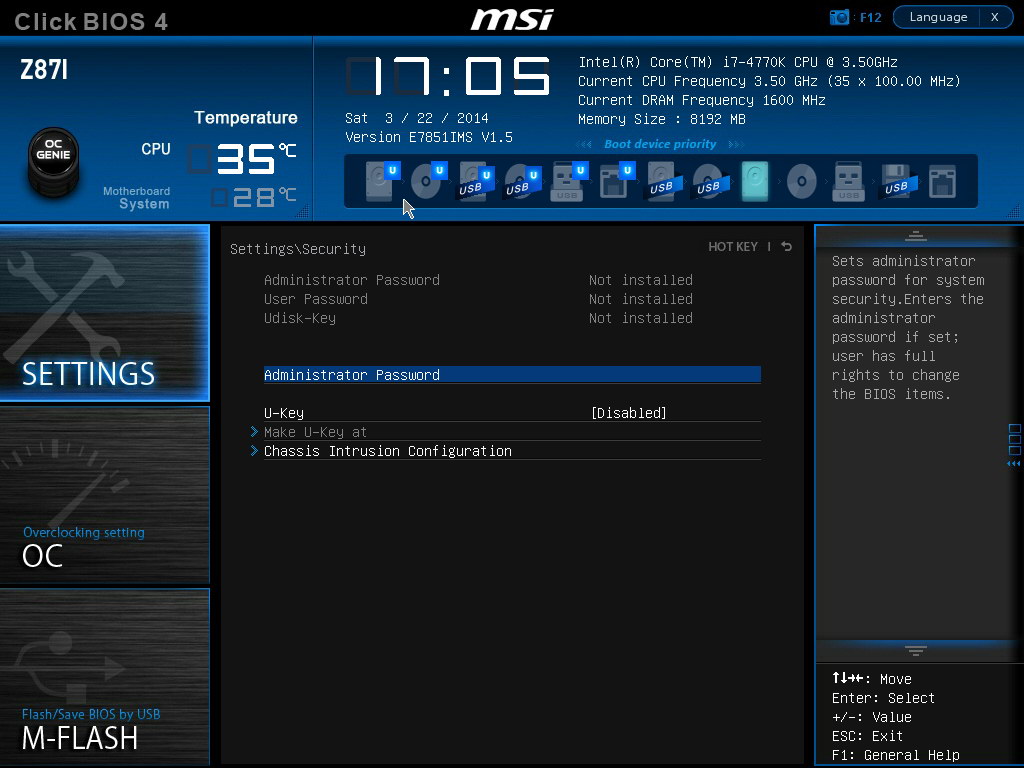Screen dimensions: 1024x768
Task: Select the first UEFI hard disk boot icon
Action: [x=382, y=180]
